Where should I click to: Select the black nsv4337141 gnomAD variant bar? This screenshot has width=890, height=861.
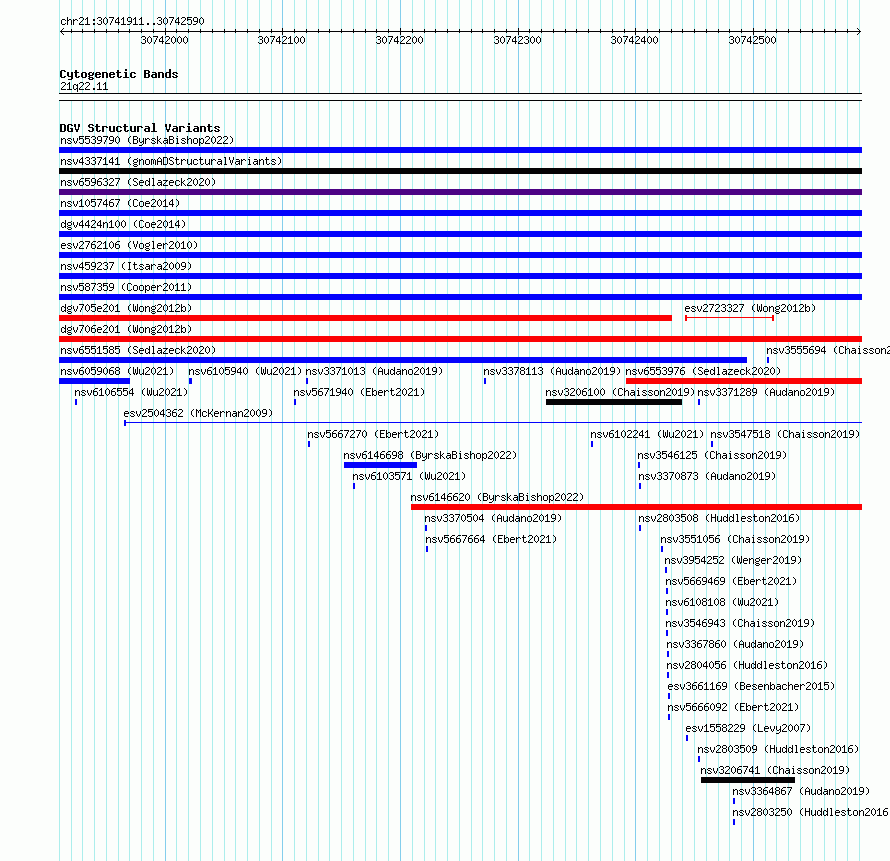460,171
